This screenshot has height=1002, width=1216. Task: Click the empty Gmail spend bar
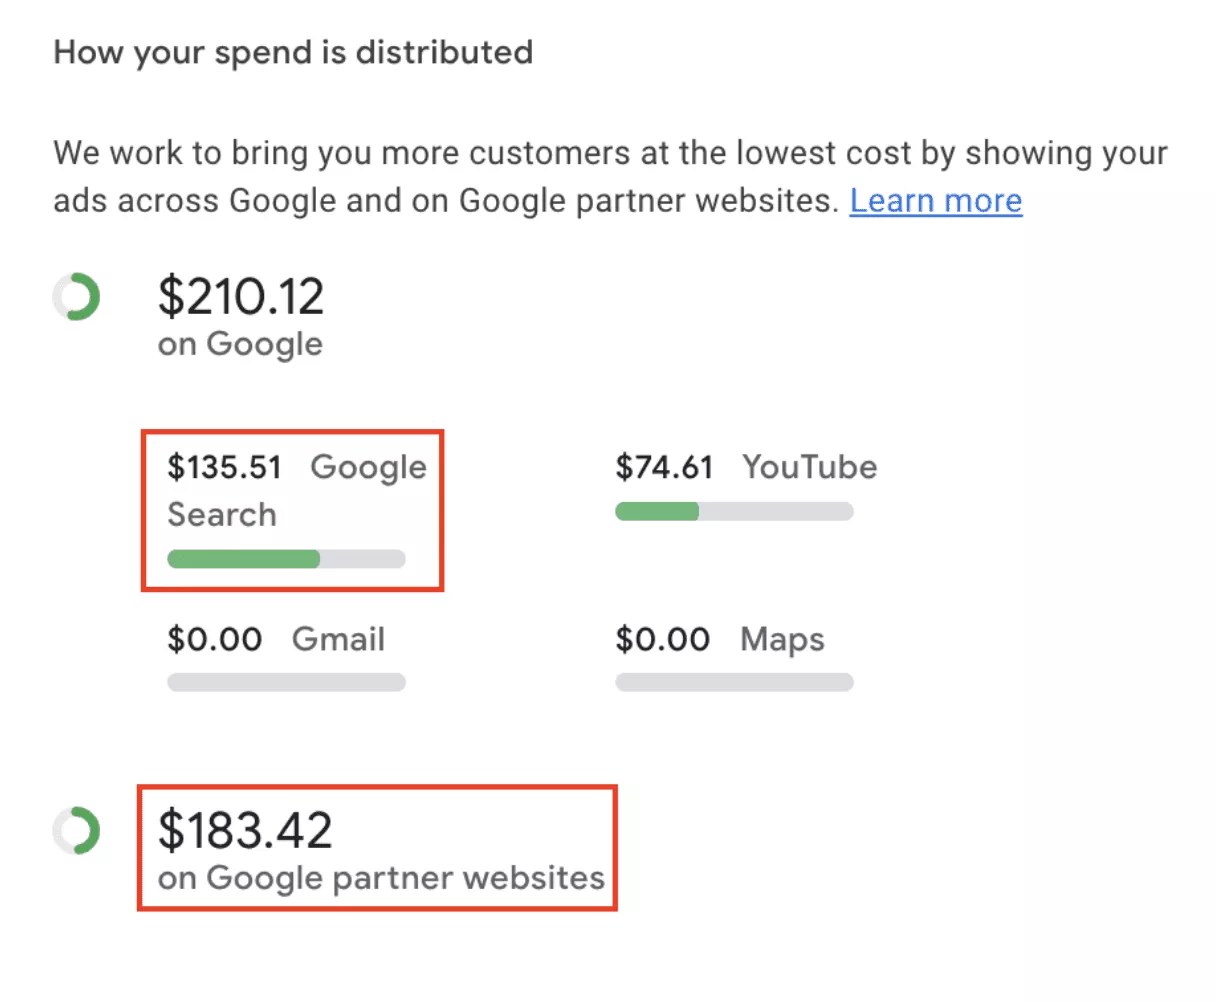286,683
